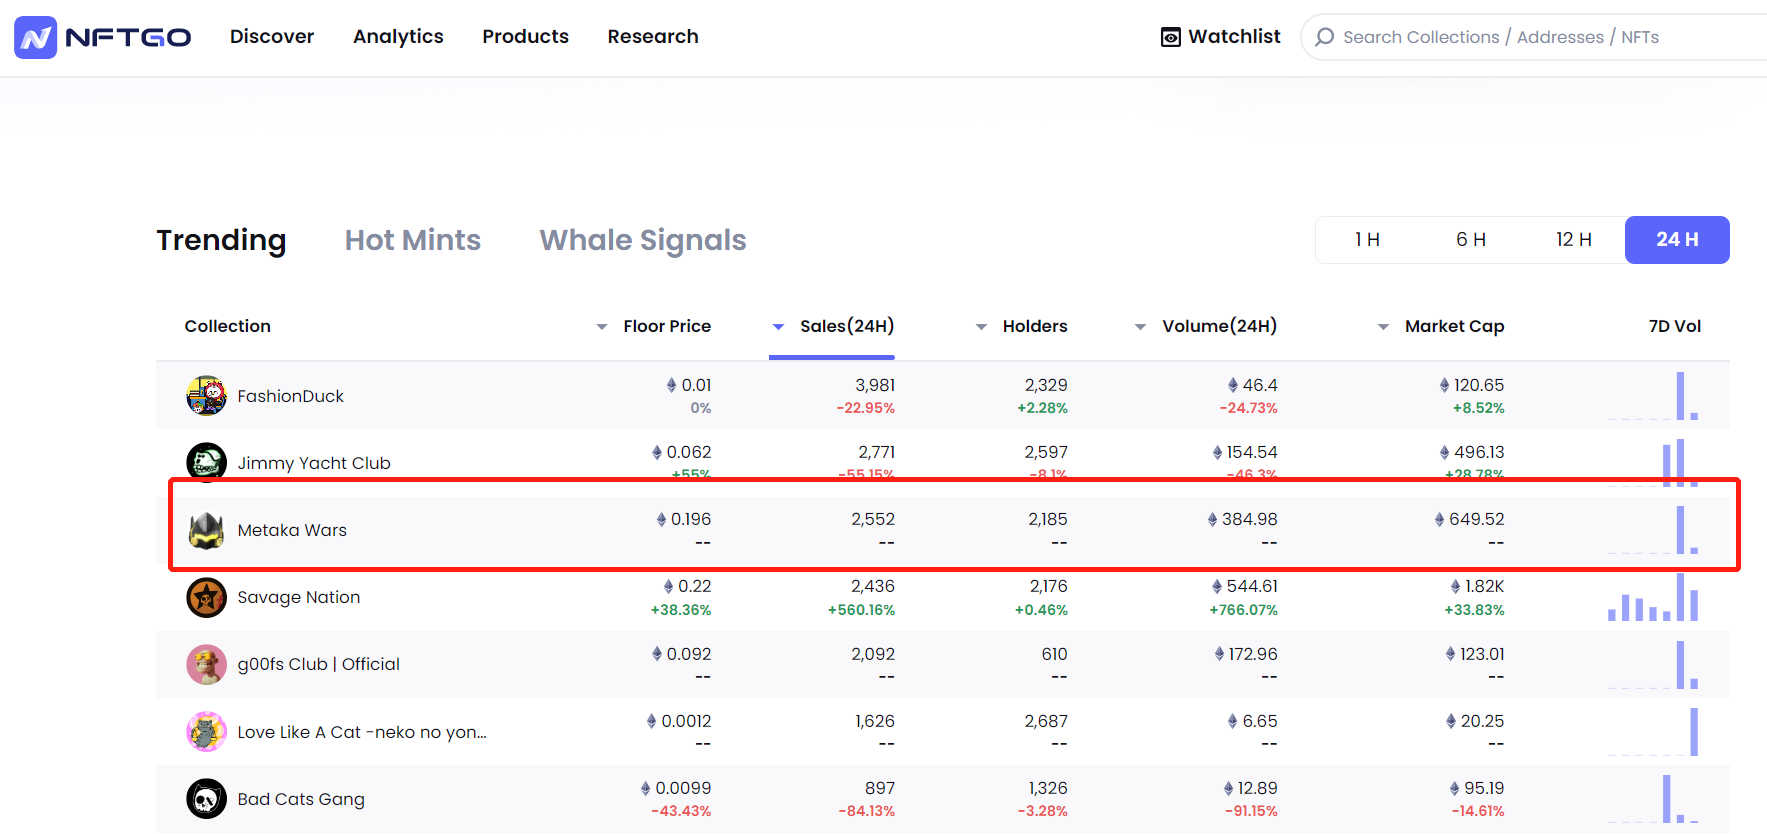1767x834 pixels.
Task: Click FashionDuck's holders value 2,329
Action: [x=1046, y=385]
